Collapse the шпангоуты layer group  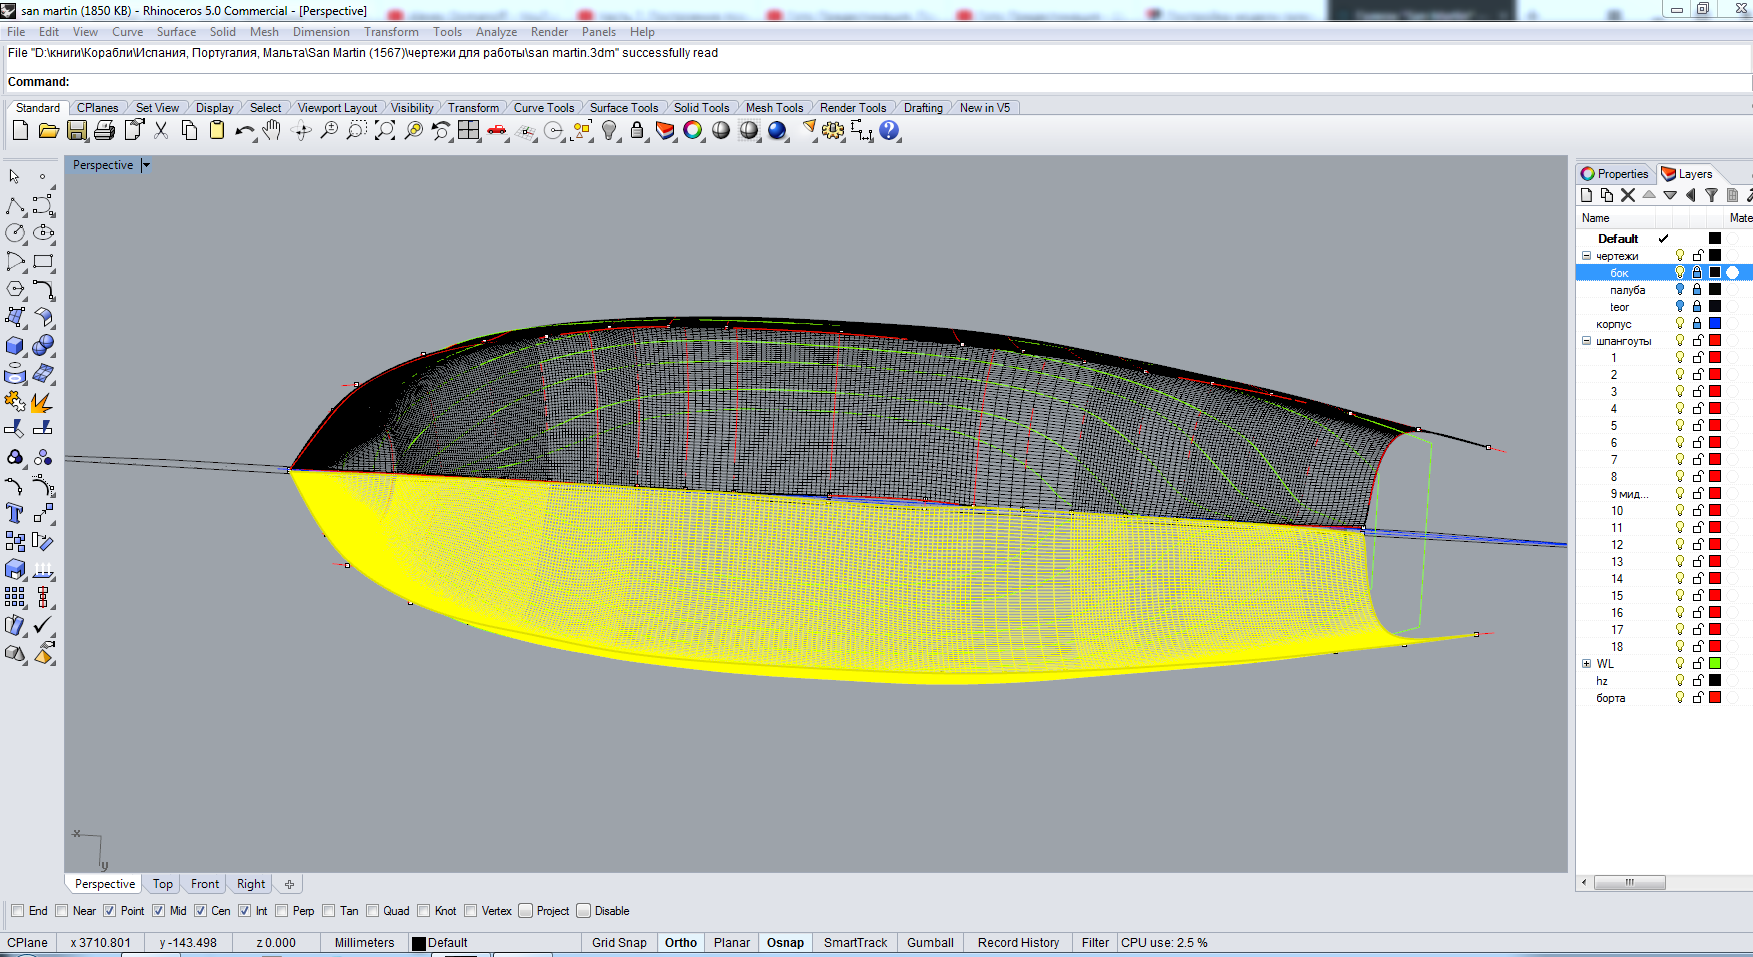click(1586, 341)
